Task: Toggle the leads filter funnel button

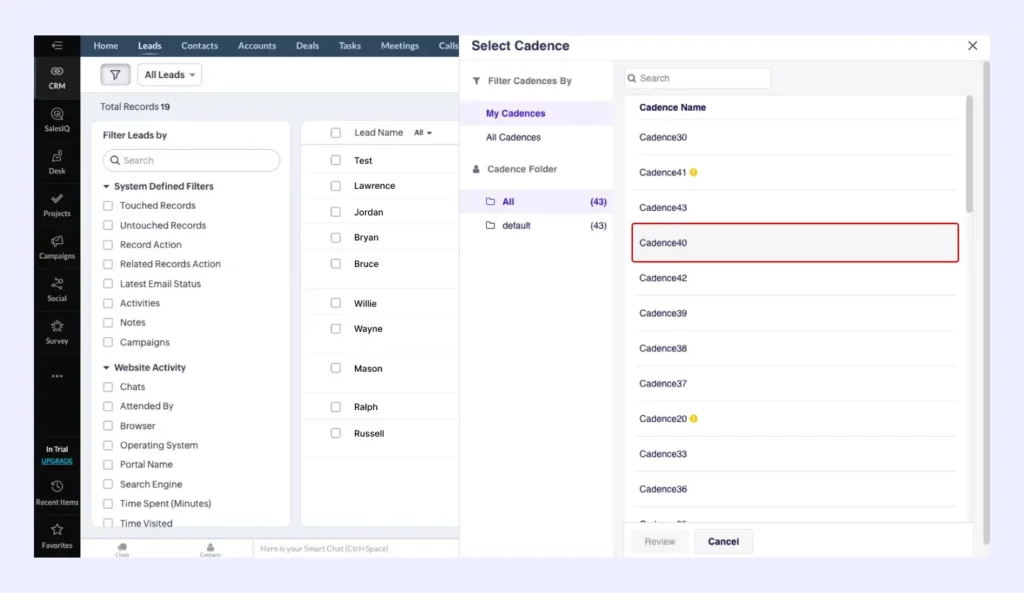Action: (115, 74)
